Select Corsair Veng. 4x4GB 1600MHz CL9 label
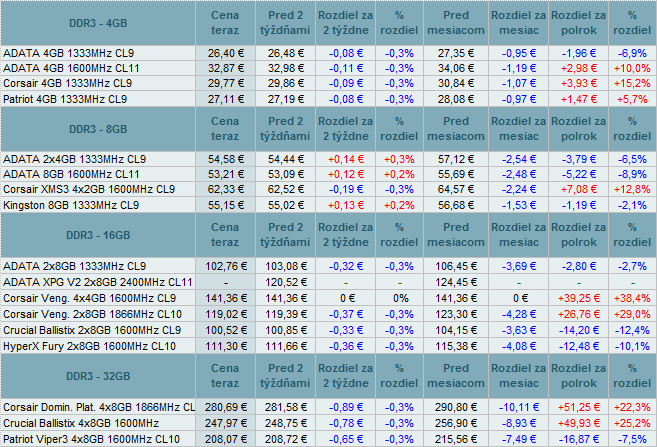 89,298
